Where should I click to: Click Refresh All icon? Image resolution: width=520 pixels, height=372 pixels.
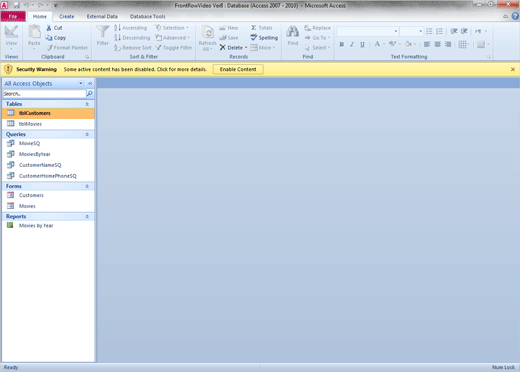pos(208,32)
